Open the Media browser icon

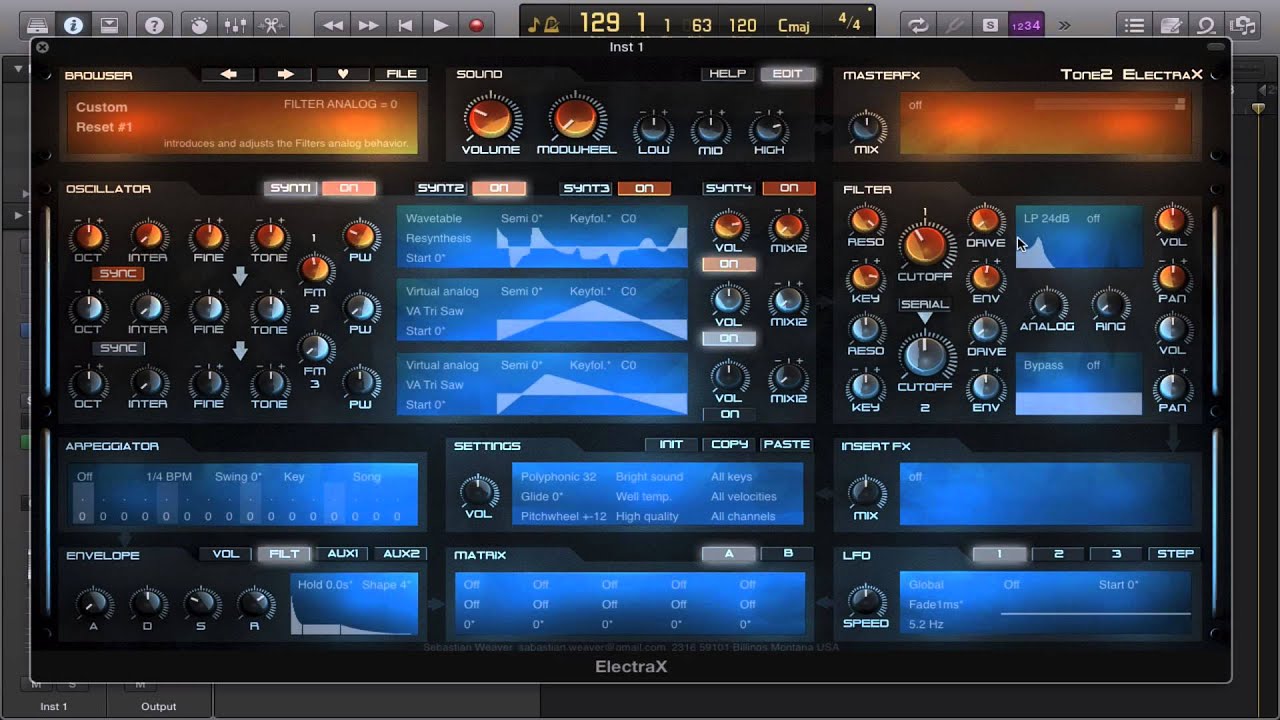[x=1242, y=25]
